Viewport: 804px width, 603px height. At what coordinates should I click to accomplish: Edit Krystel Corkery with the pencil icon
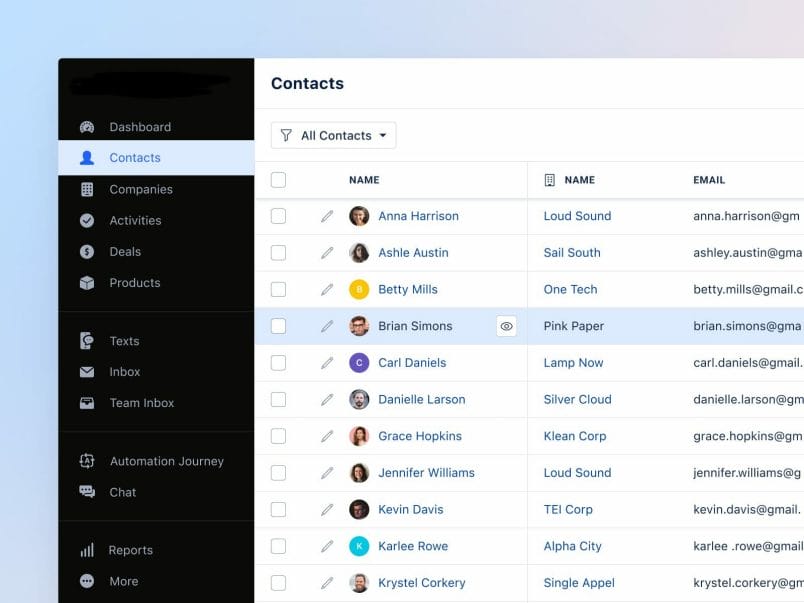tap(327, 583)
